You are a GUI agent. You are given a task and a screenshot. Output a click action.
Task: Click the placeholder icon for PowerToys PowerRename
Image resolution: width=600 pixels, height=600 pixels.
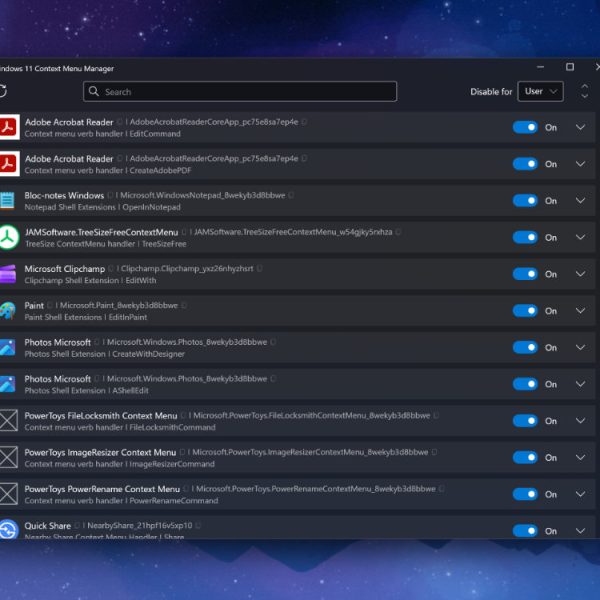8,494
